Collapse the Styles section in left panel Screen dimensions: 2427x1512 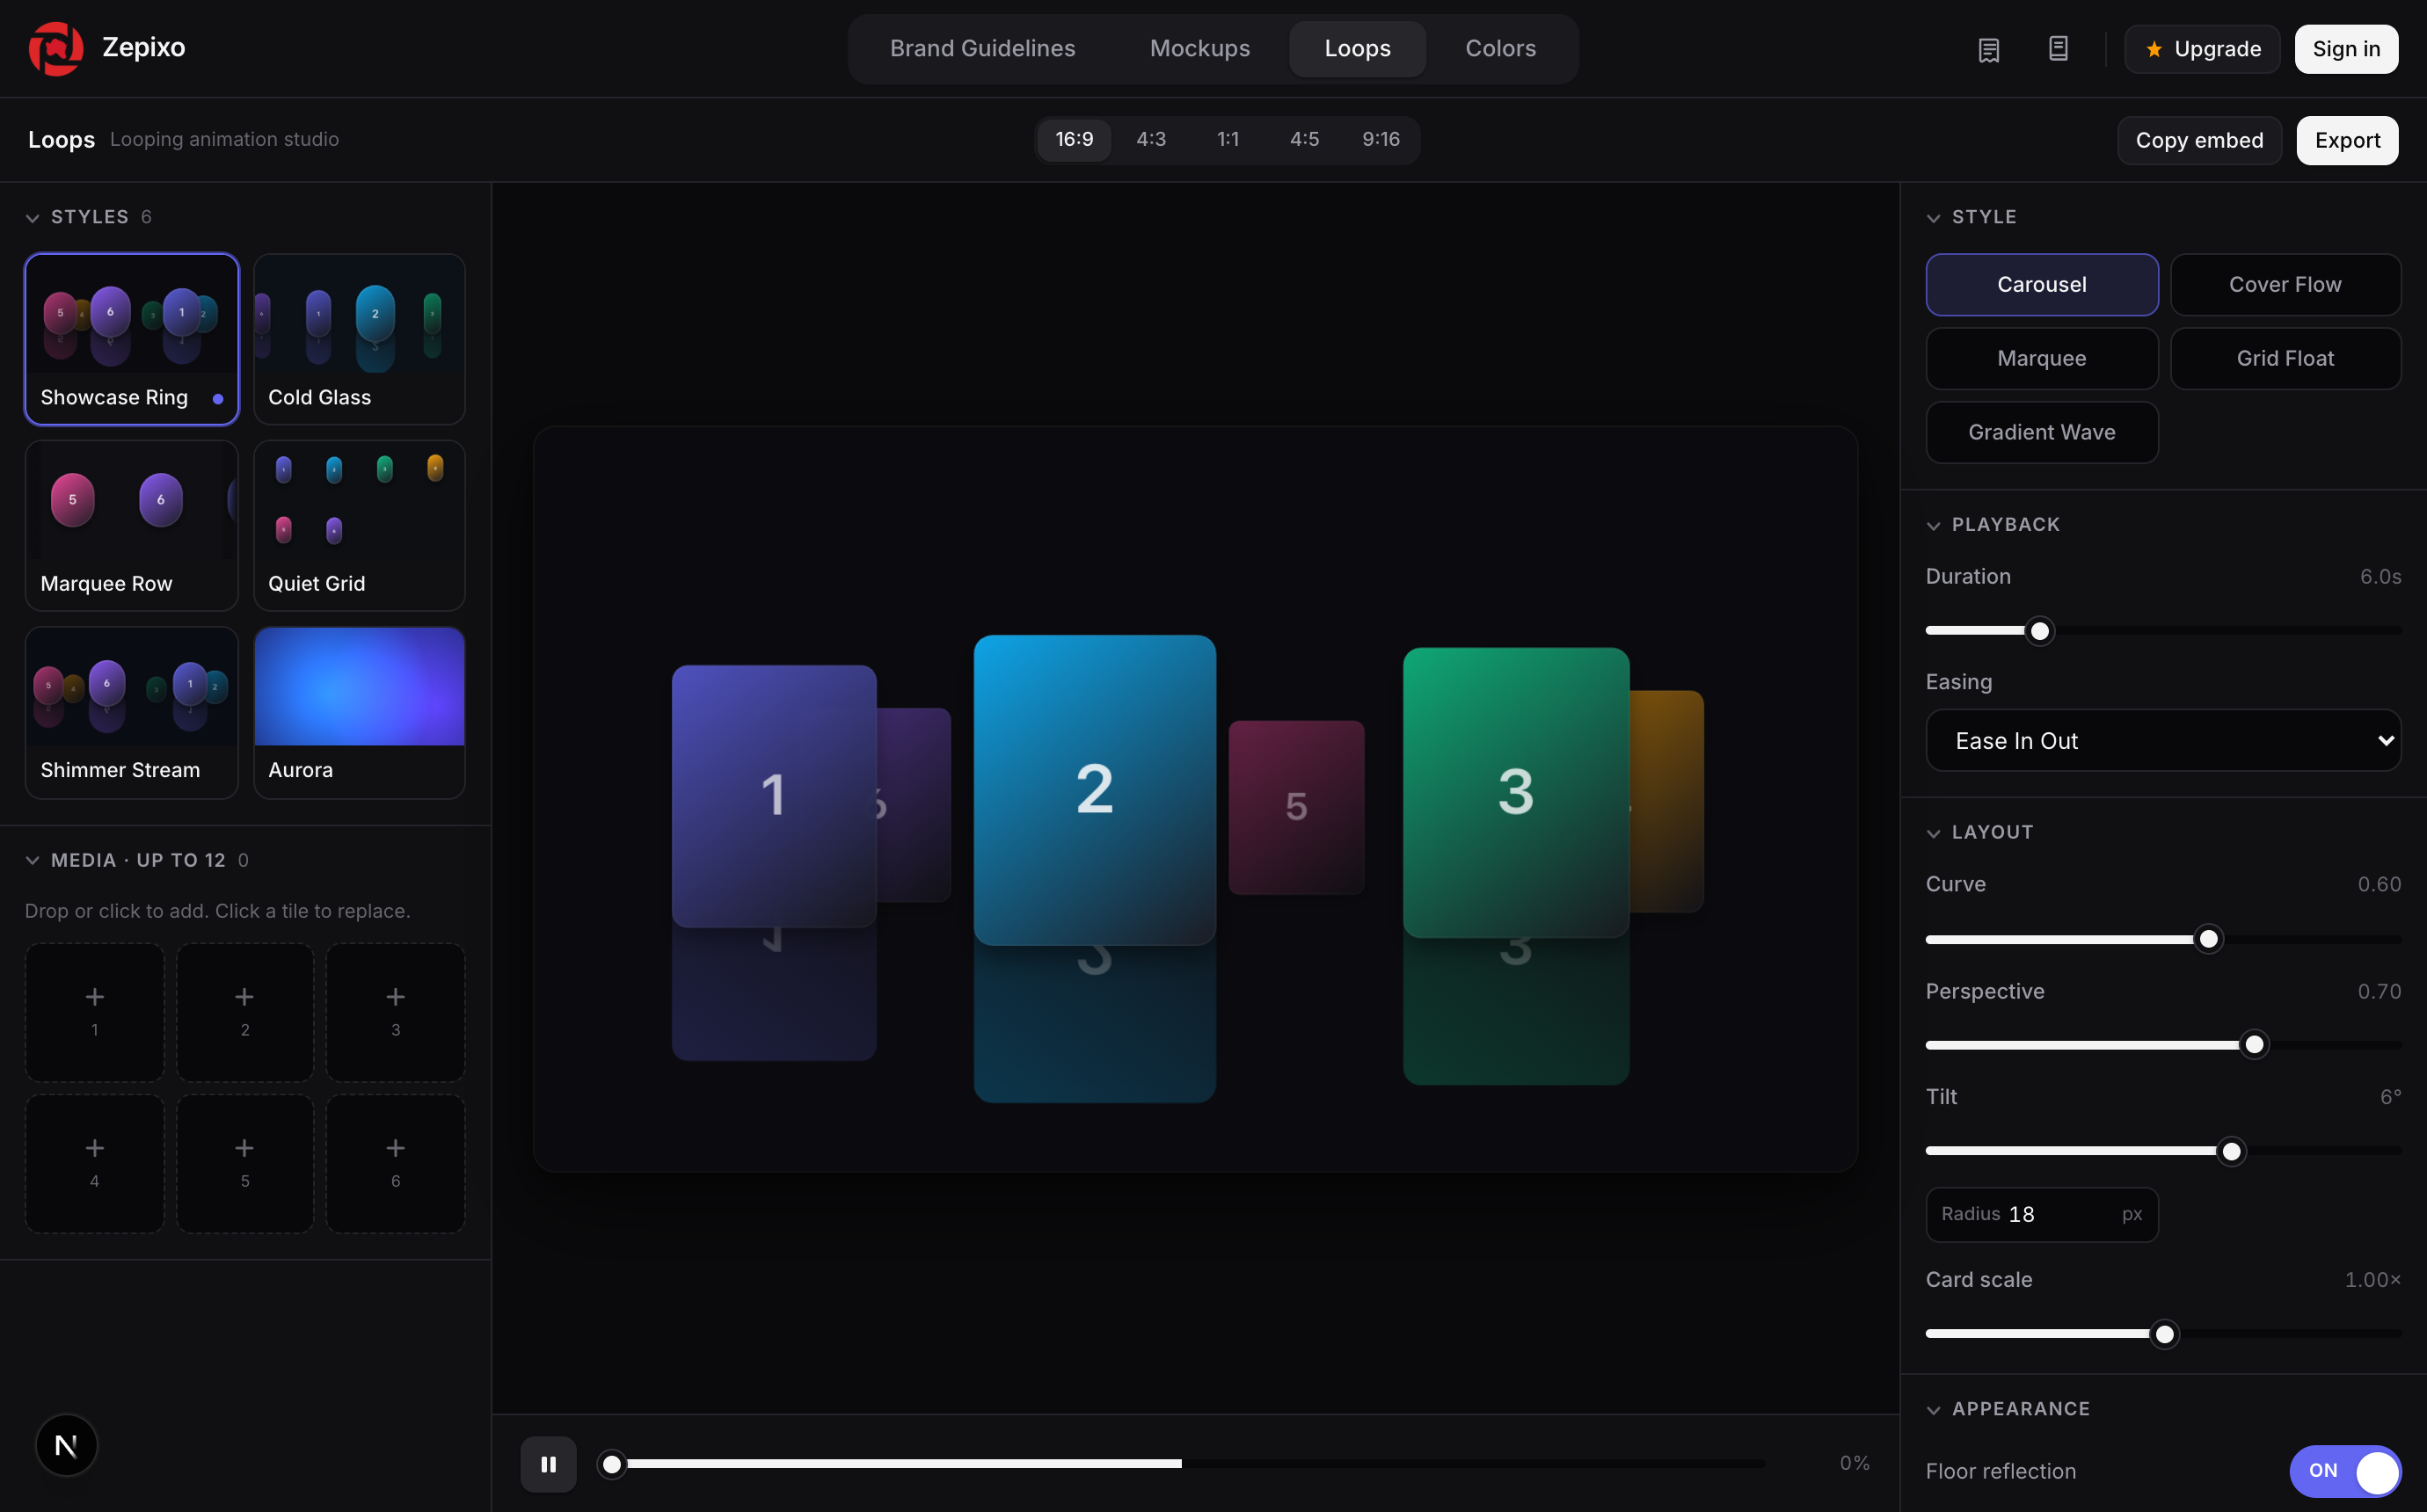pos(32,217)
